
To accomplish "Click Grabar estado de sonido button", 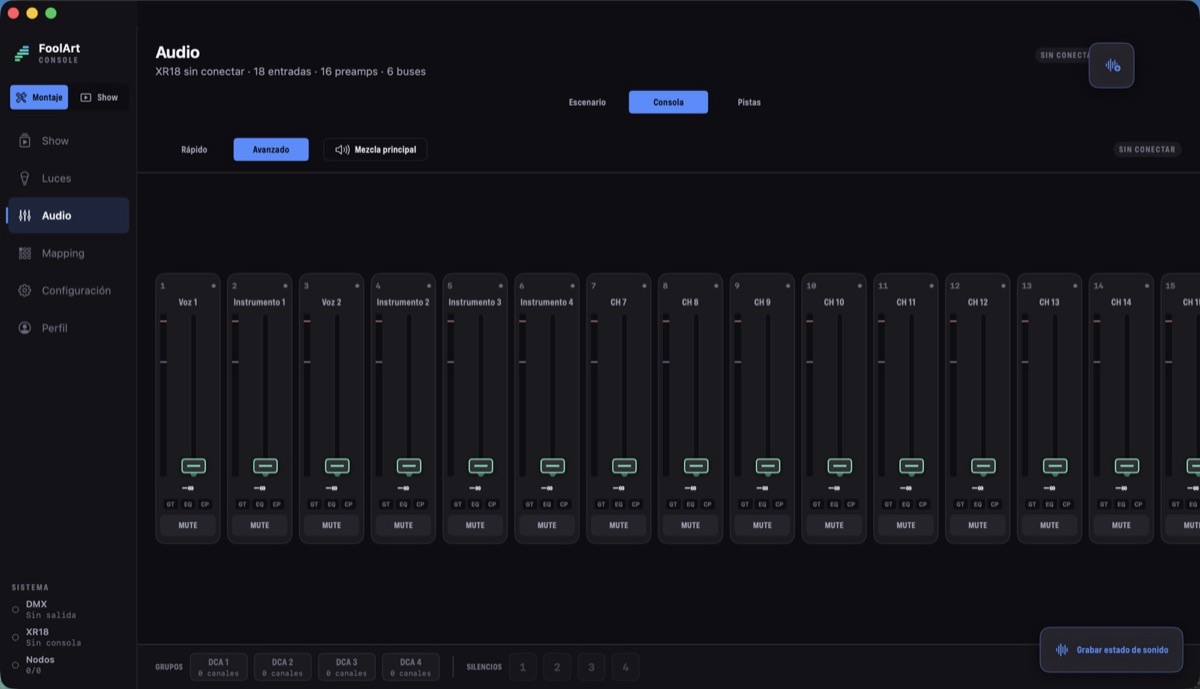I will tap(1111, 650).
